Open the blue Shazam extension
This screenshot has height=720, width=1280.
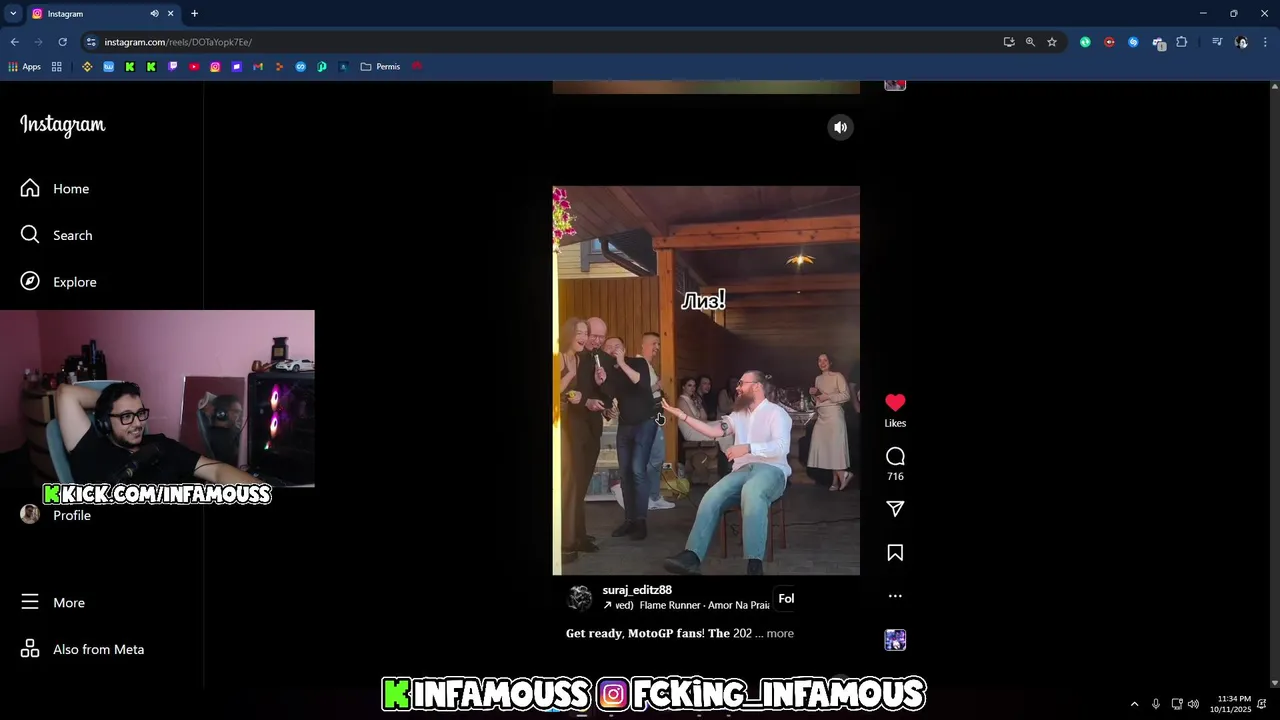1133,42
